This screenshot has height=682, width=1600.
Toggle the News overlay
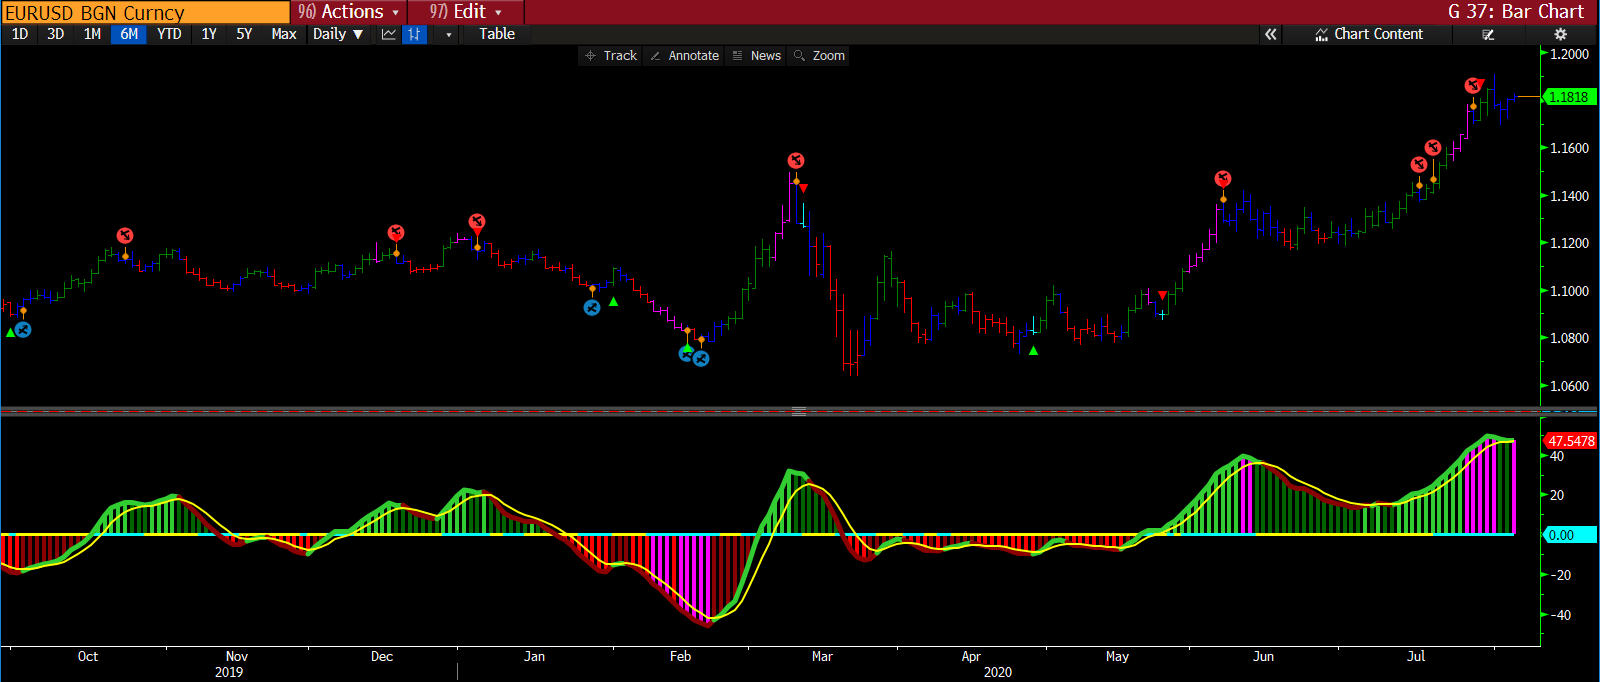pyautogui.click(x=756, y=56)
